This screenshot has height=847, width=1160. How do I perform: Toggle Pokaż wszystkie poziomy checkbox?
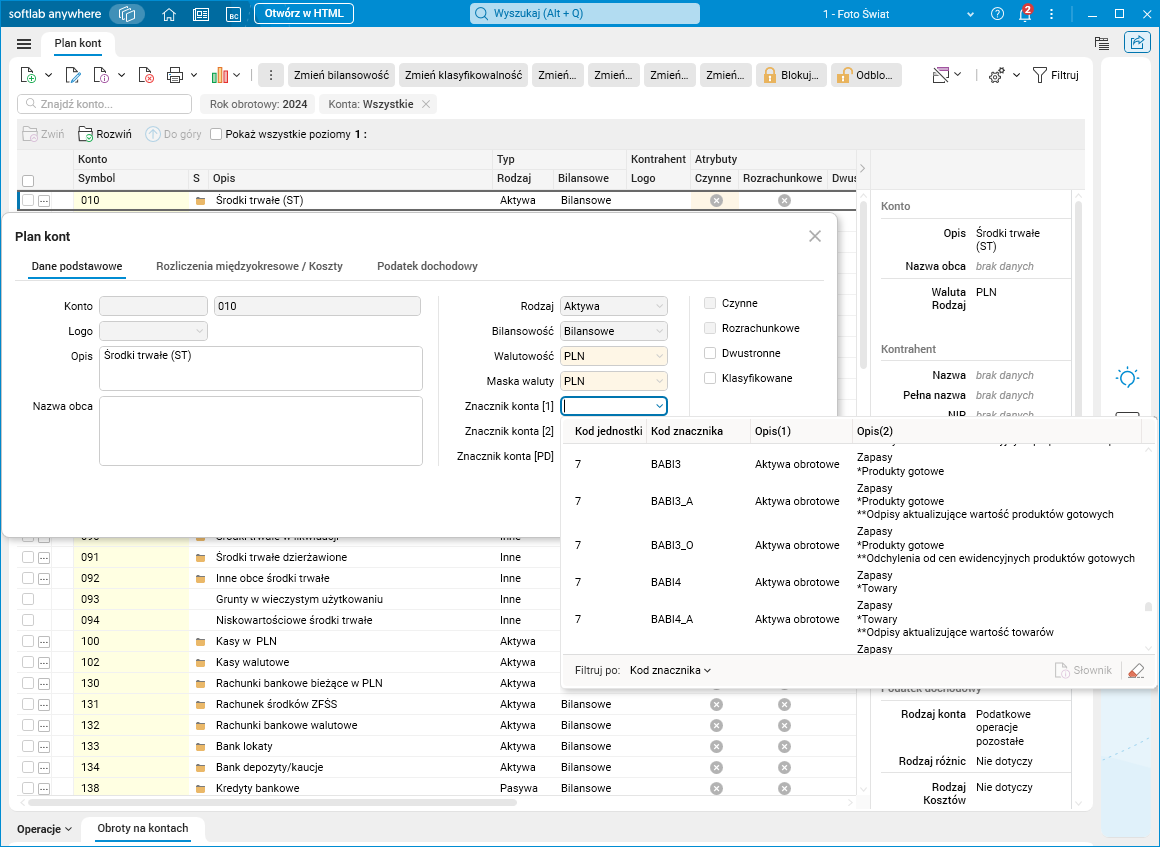(x=216, y=133)
